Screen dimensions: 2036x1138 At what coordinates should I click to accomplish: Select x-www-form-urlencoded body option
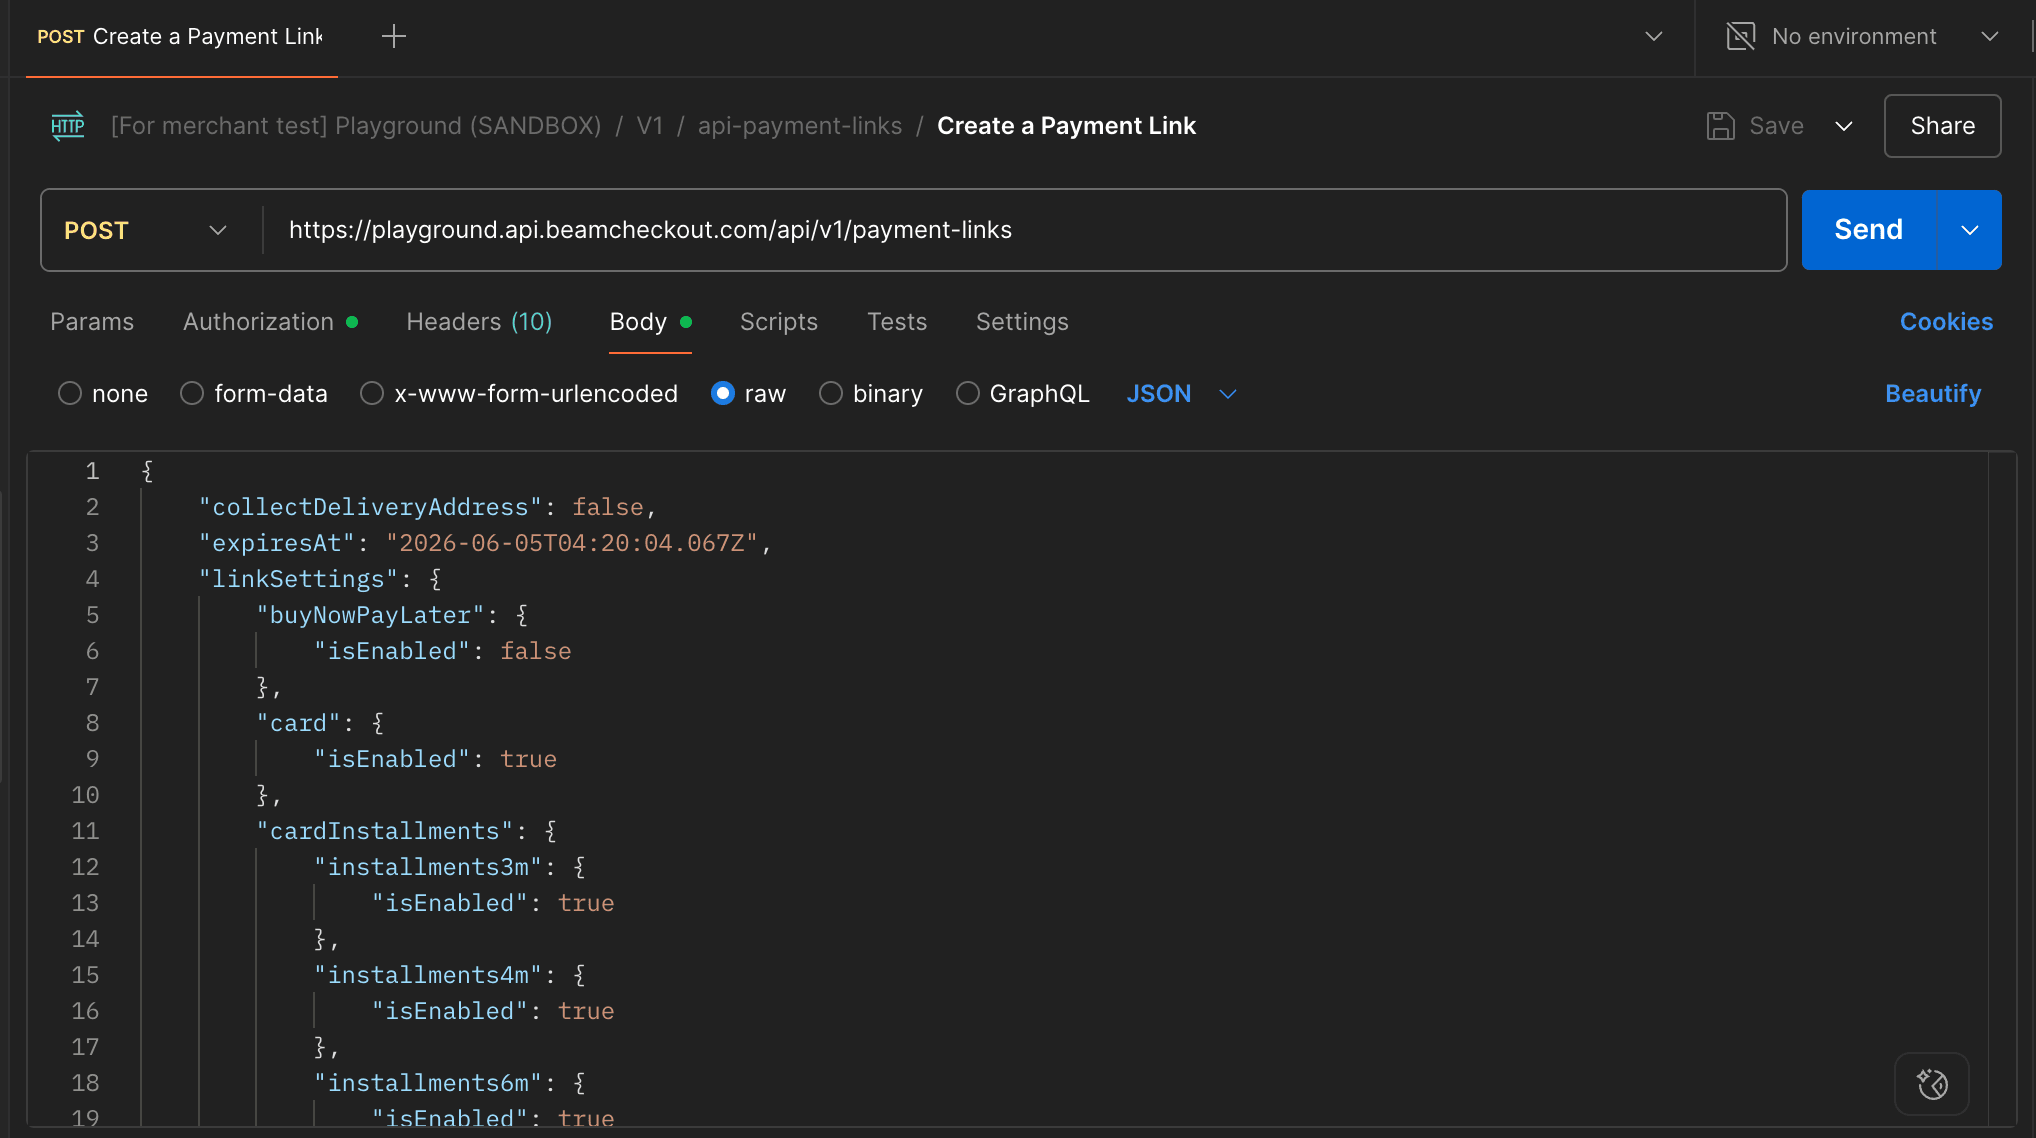(x=372, y=394)
